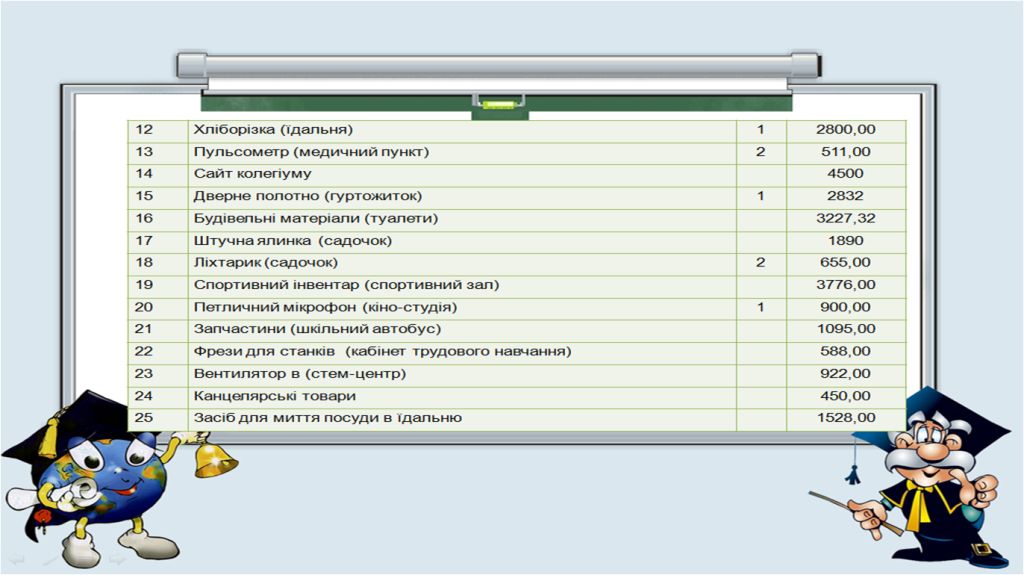Click the faint next slide arrow
Screen dimensions: 1024x575
tap(118, 559)
